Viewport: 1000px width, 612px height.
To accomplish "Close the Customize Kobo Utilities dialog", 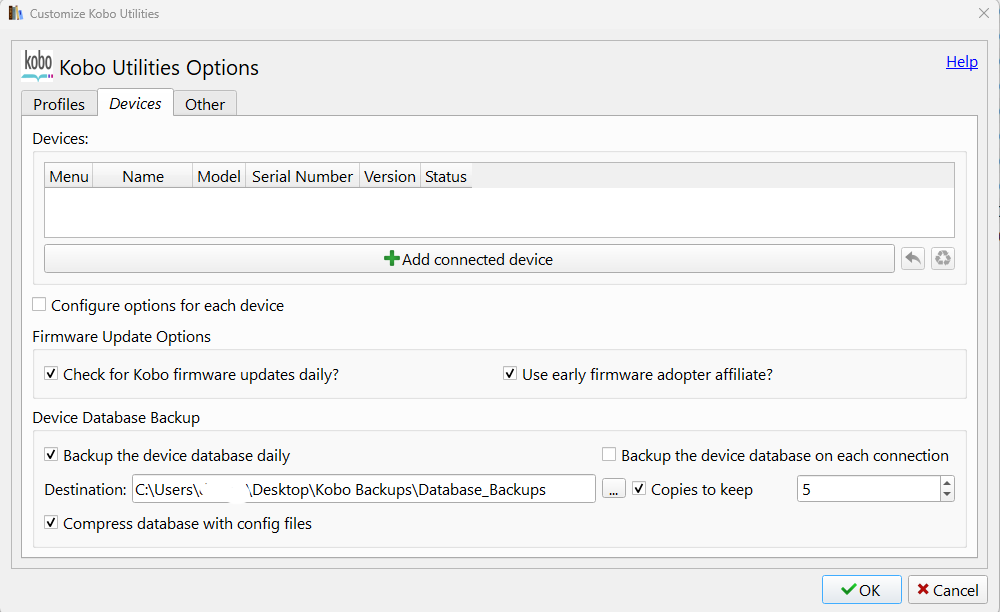I will point(983,14).
